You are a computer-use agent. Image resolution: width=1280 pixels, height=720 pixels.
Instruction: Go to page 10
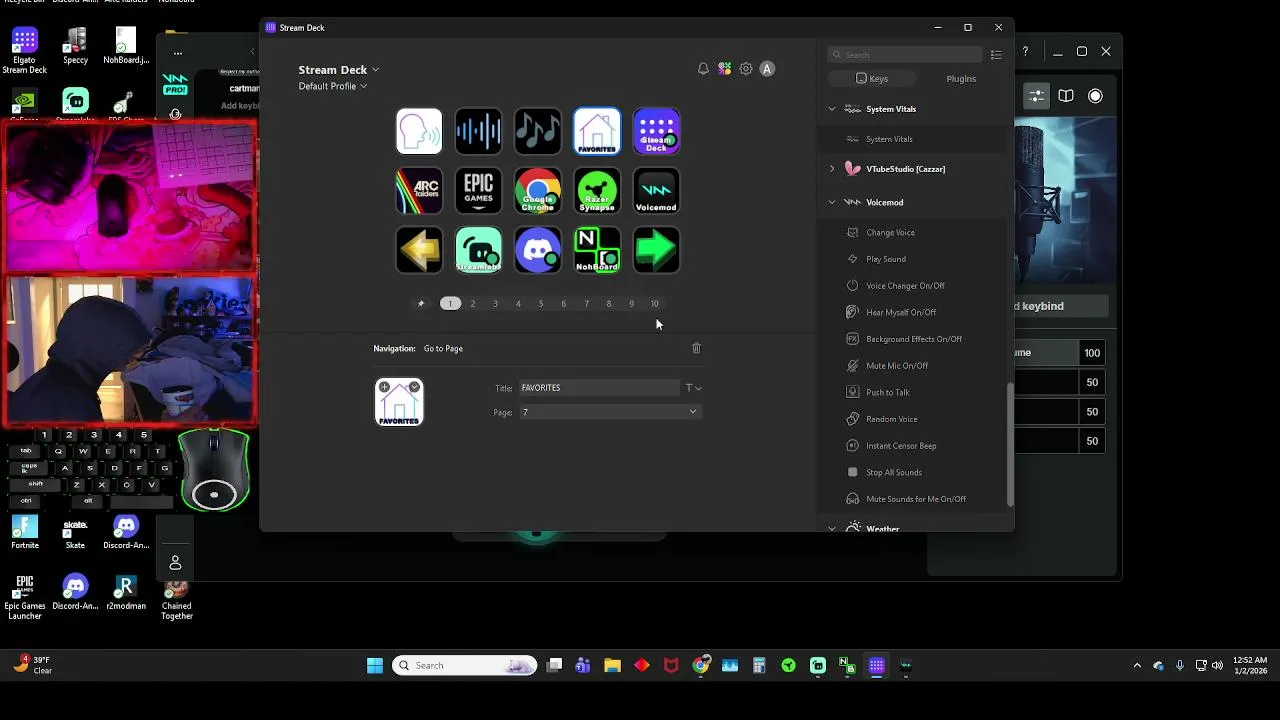pos(655,304)
